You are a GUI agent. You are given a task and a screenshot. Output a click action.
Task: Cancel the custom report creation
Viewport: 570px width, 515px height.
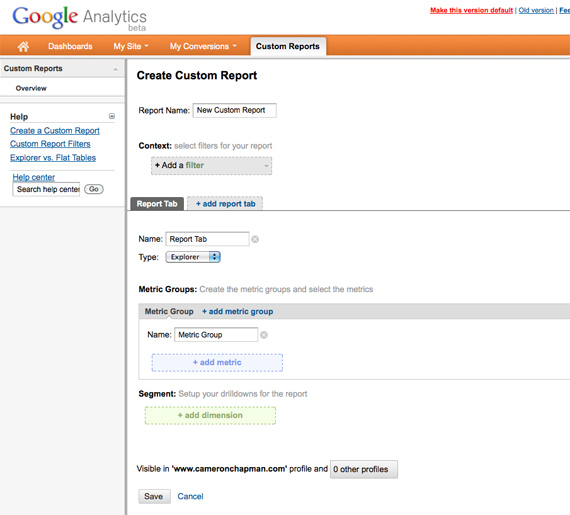pyautogui.click(x=190, y=496)
